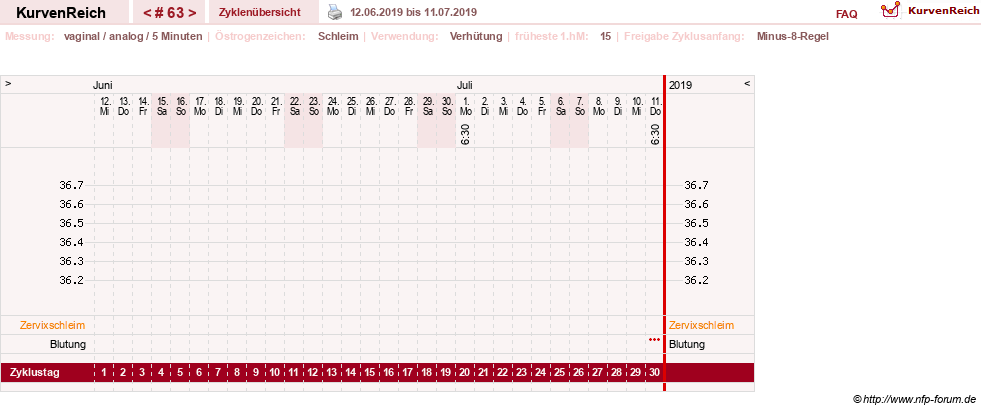Click cycle day 10 cell
This screenshot has width=981, height=411.
pyautogui.click(x=275, y=373)
